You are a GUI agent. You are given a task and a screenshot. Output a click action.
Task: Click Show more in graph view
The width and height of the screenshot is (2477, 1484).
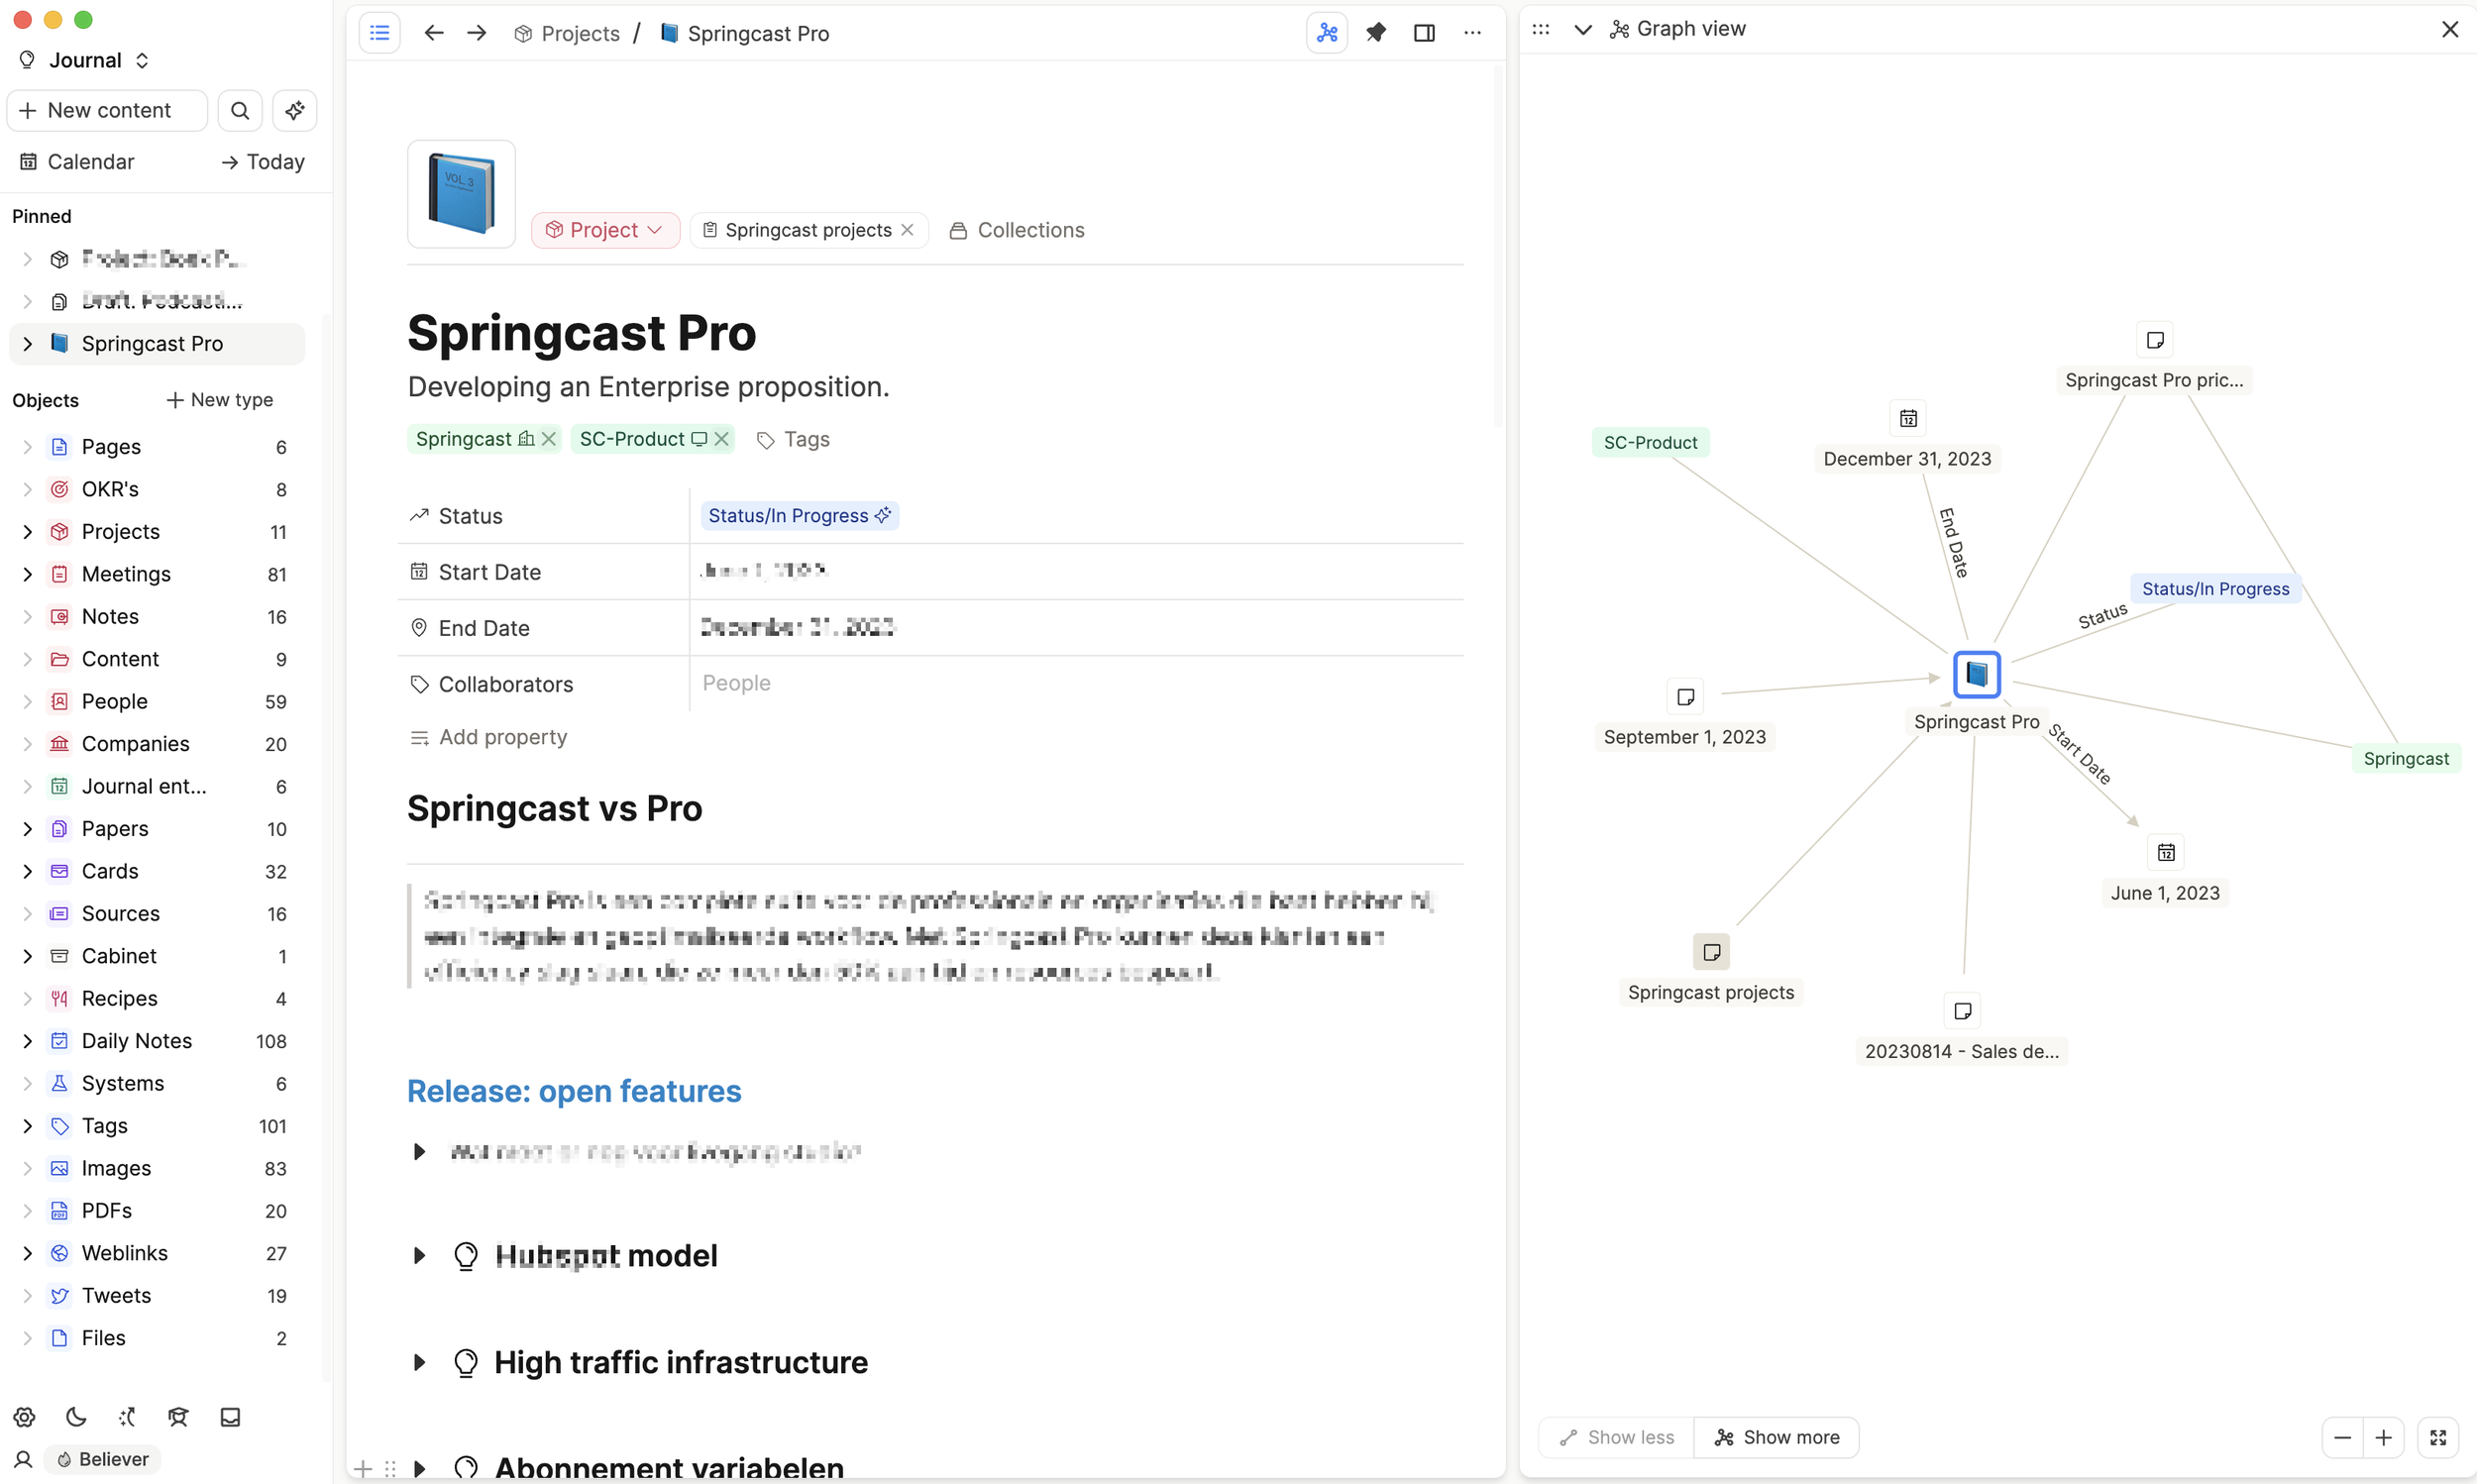1777,1437
